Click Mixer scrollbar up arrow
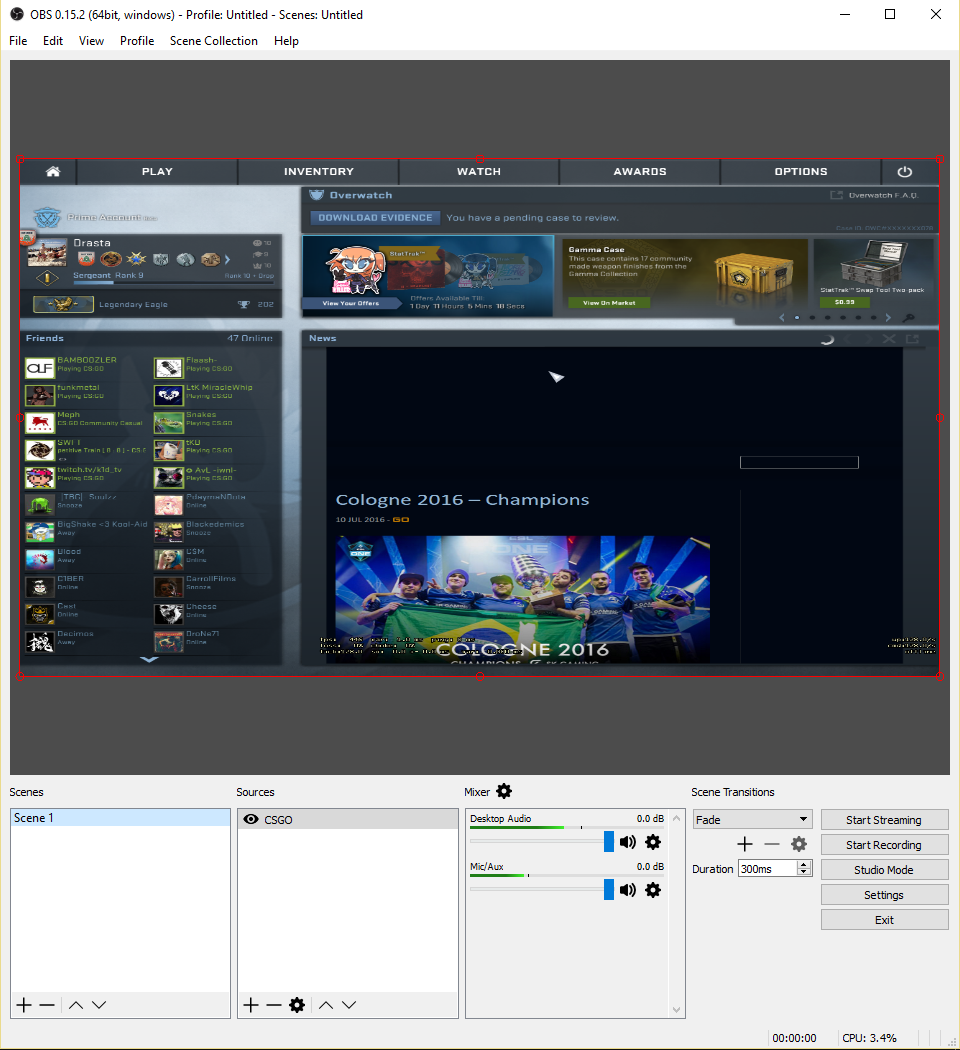The width and height of the screenshot is (960, 1050). [x=676, y=818]
